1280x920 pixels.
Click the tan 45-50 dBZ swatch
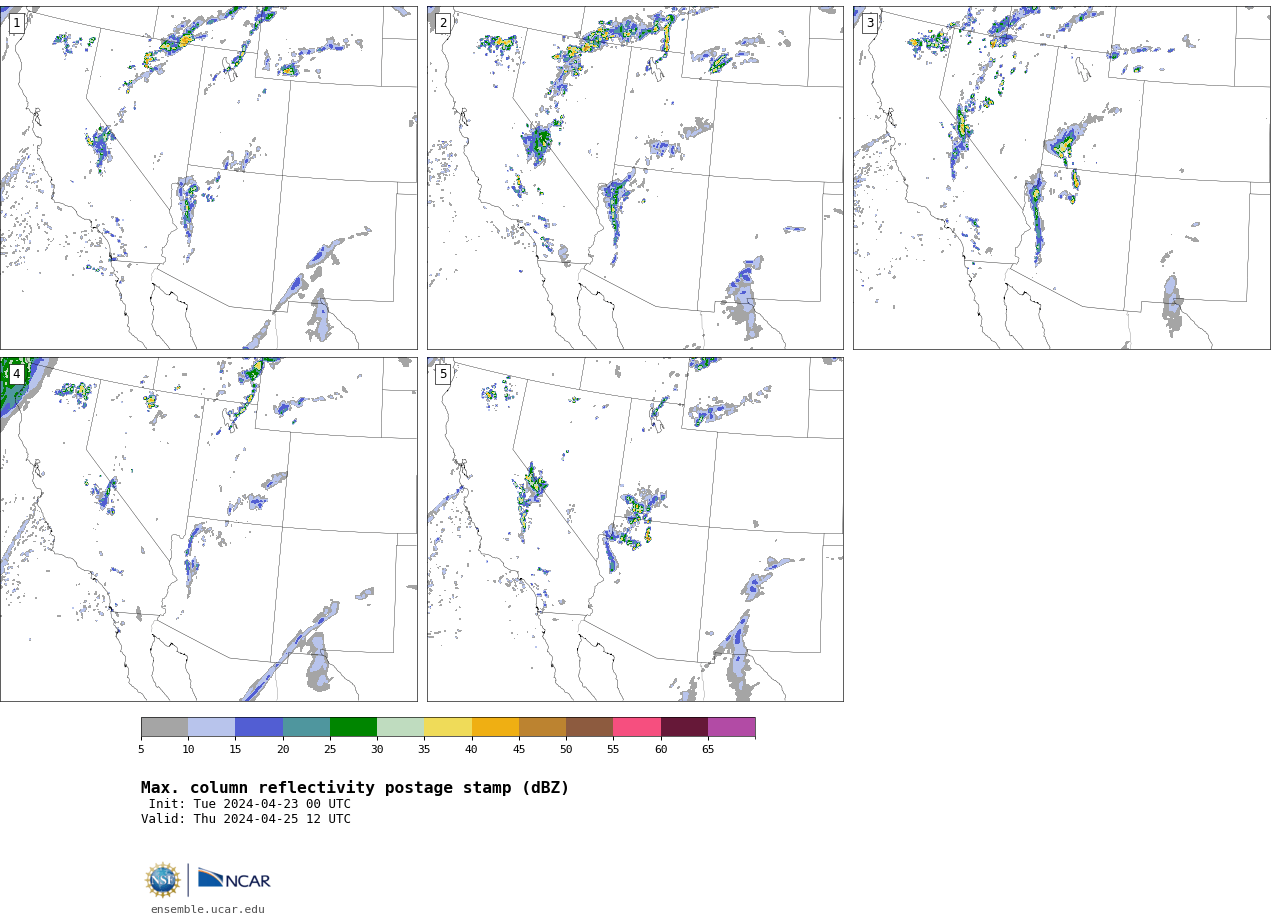pos(542,727)
